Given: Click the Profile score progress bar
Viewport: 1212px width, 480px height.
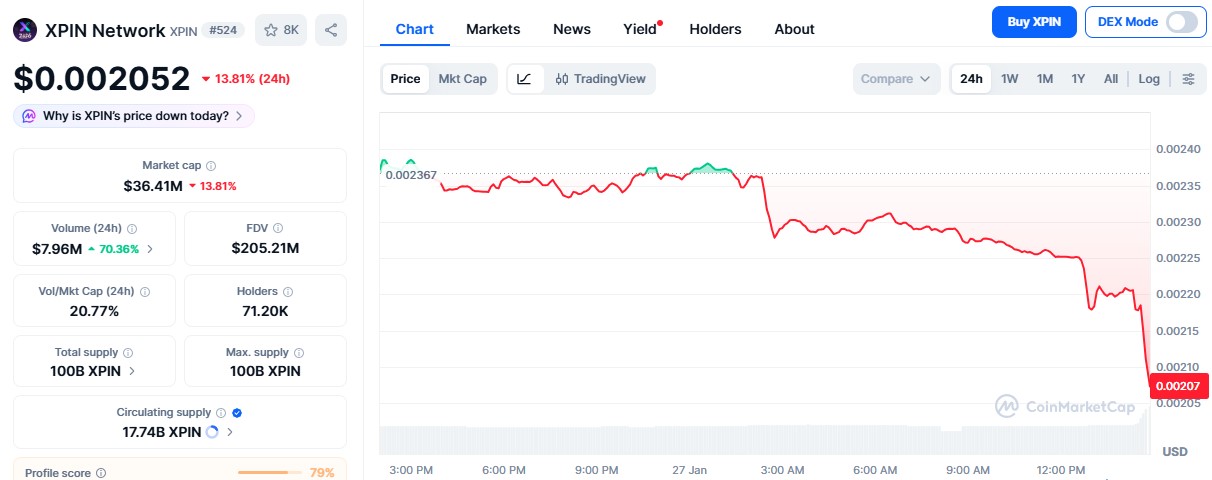Looking at the screenshot, I should tap(269, 472).
